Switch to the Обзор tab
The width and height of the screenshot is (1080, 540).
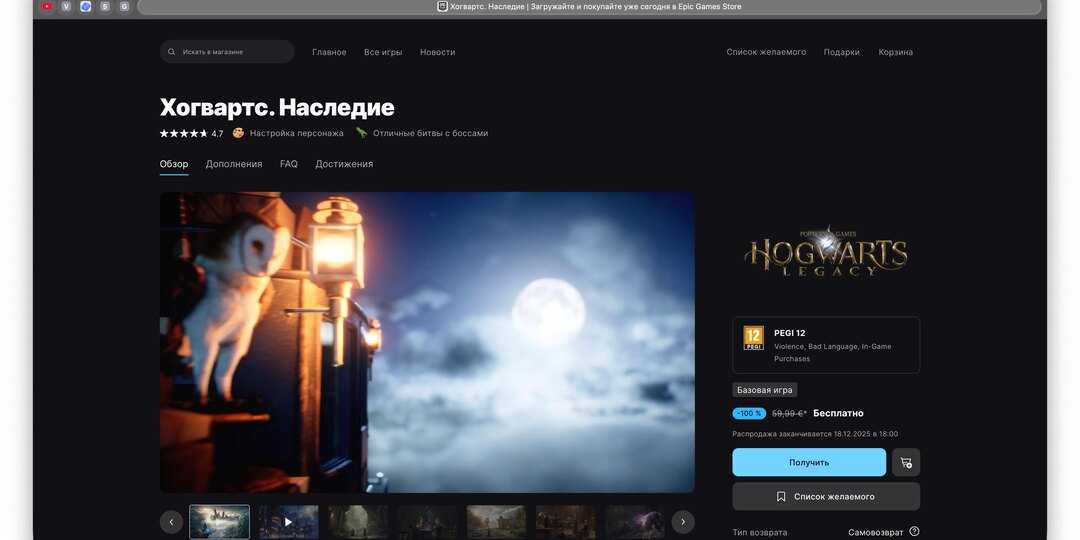pos(174,164)
